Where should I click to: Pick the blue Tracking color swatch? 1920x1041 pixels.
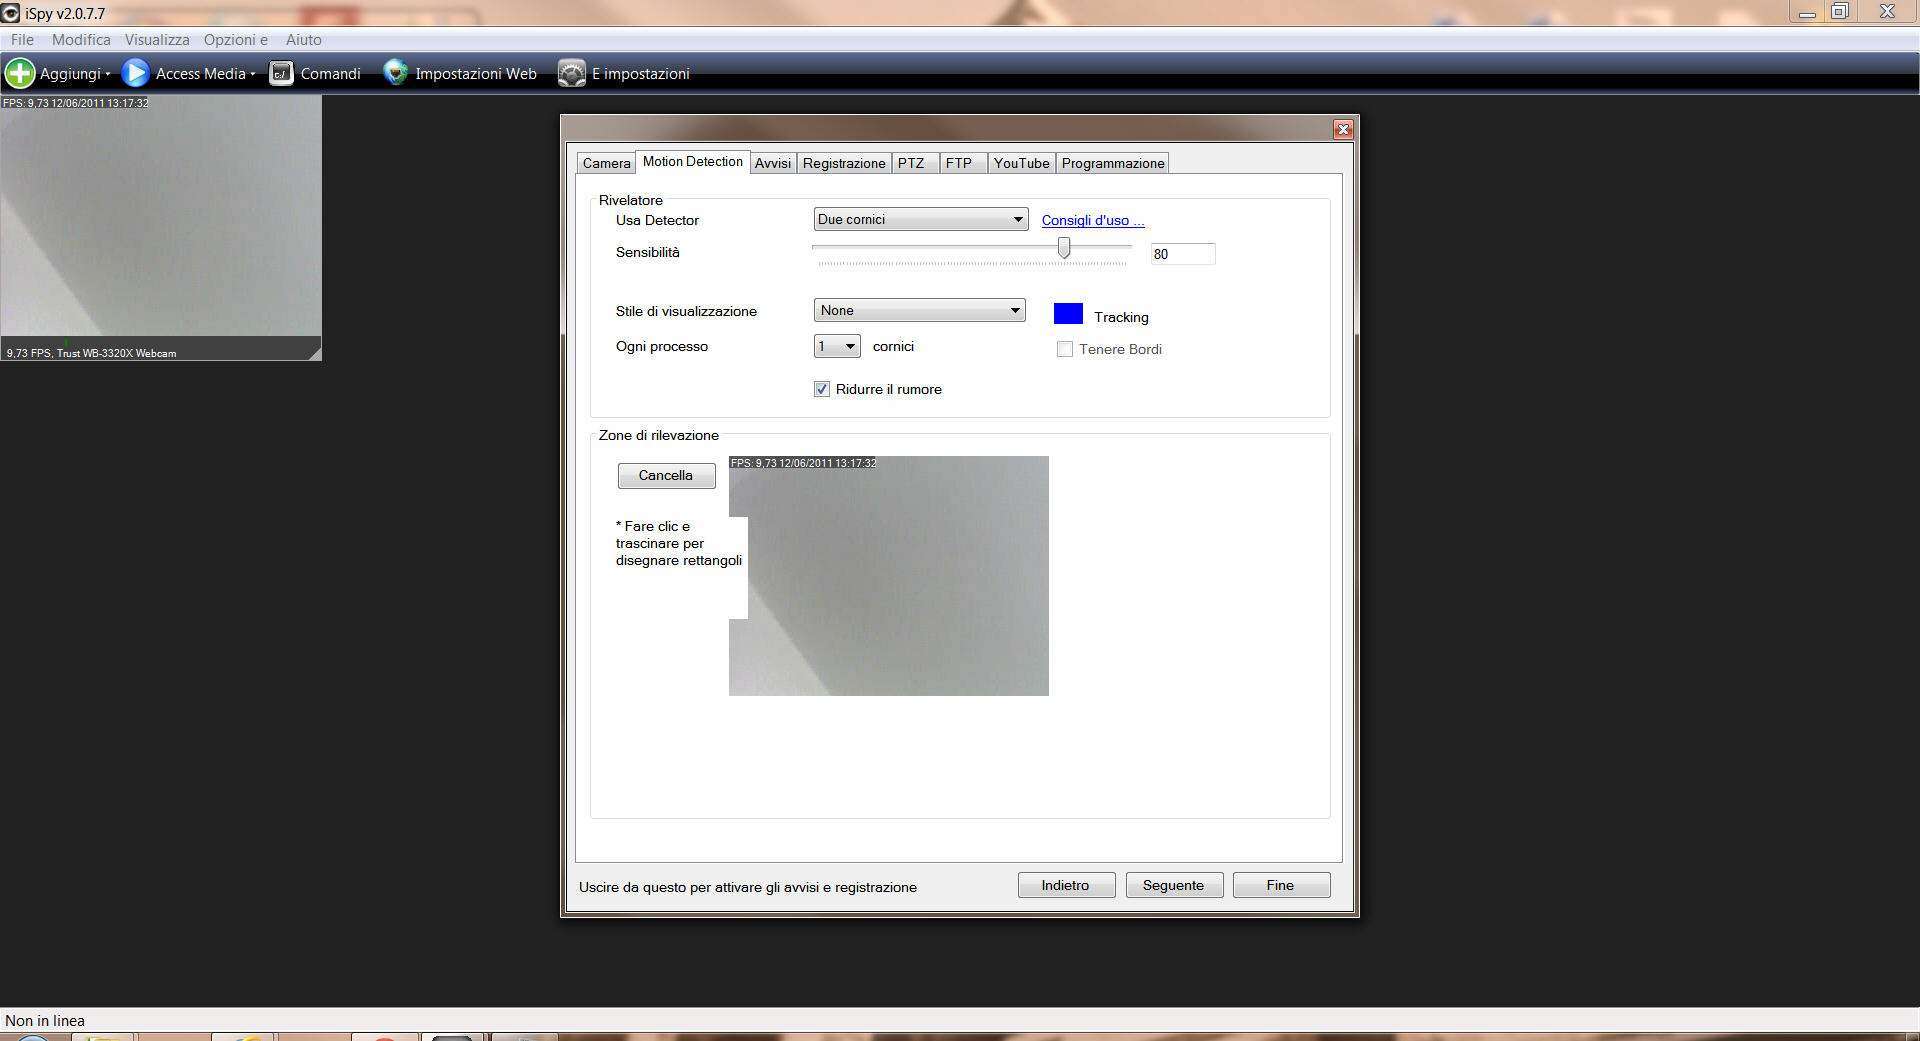pos(1068,314)
